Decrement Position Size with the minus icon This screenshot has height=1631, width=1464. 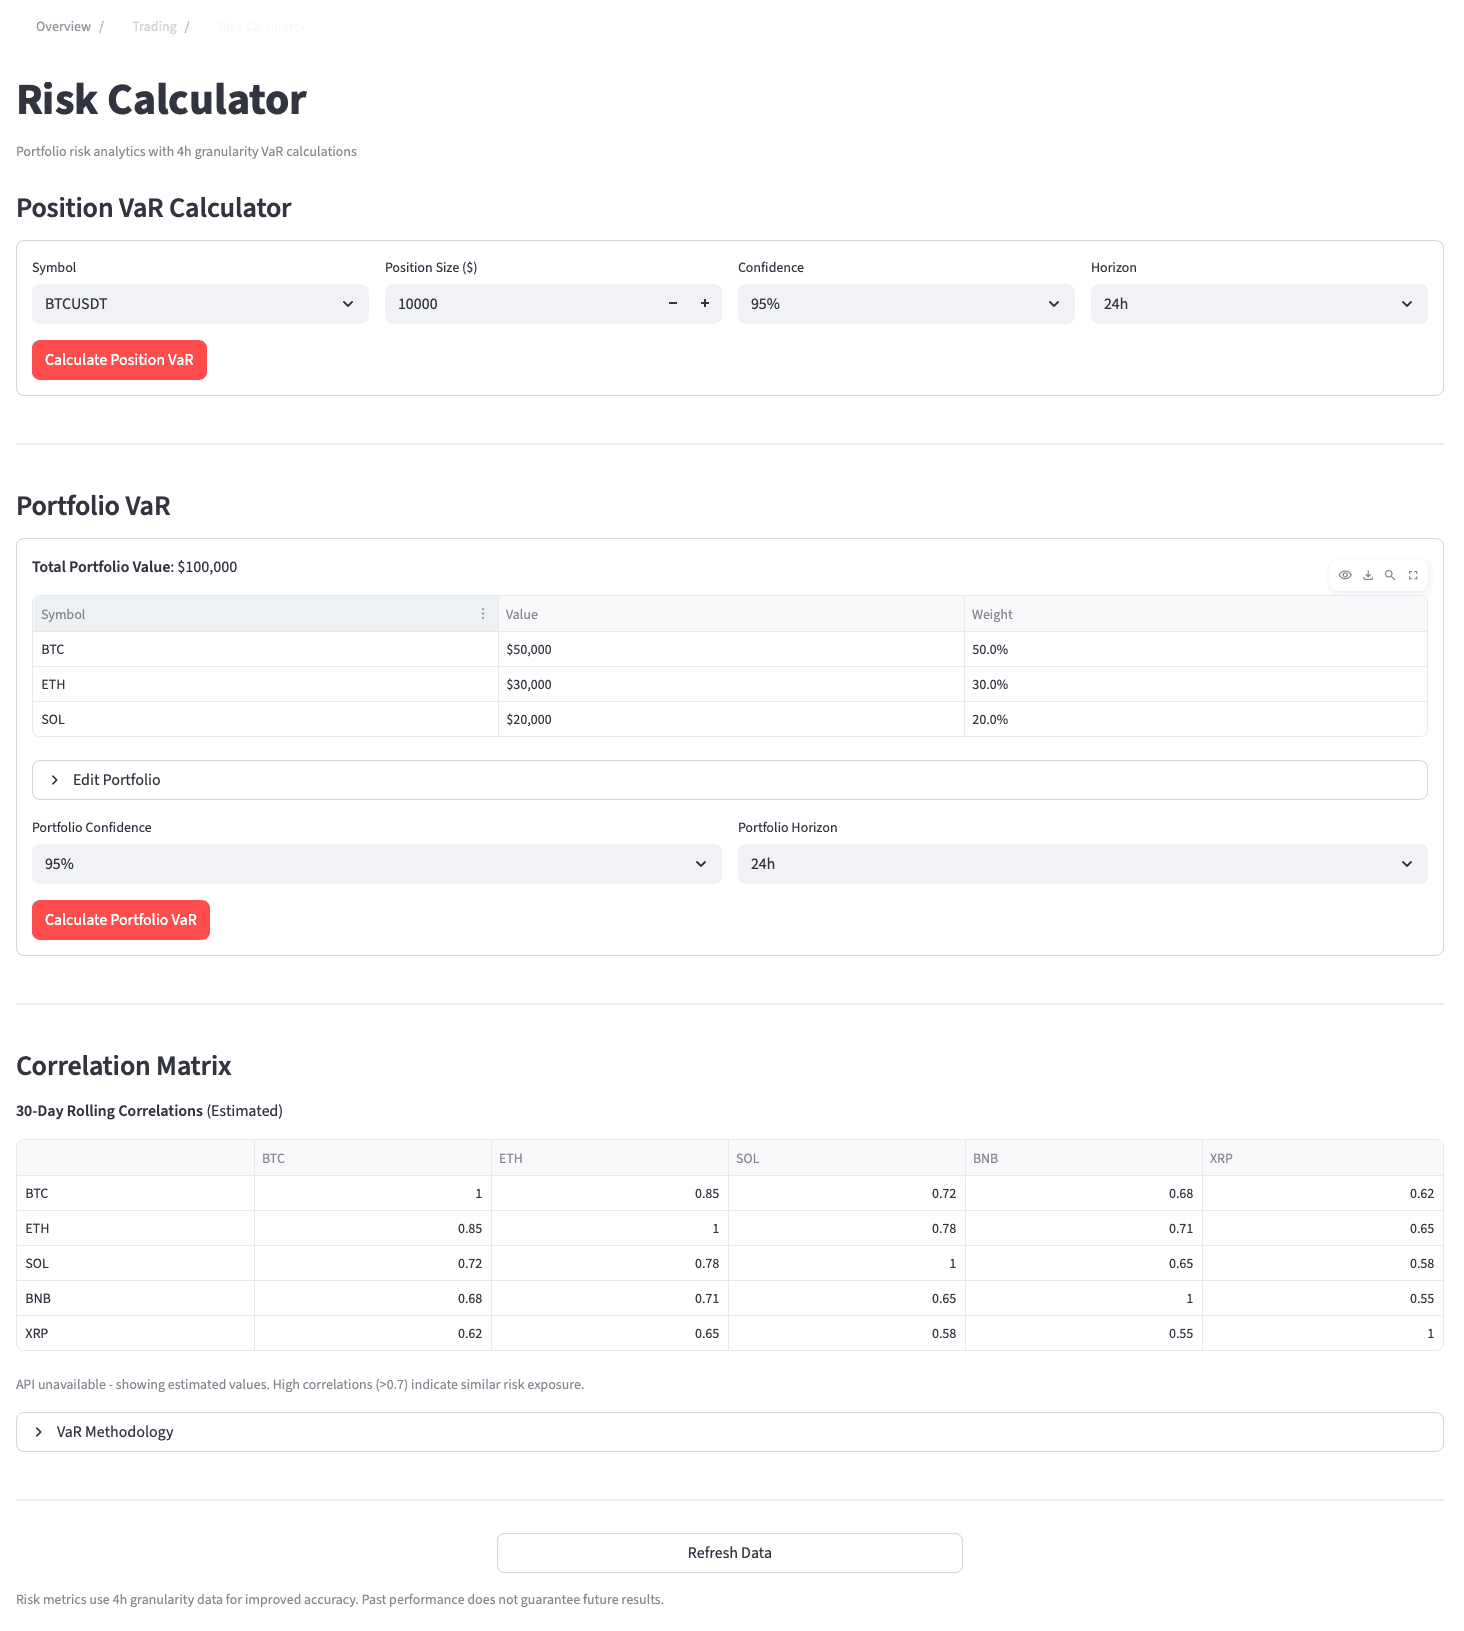[672, 304]
